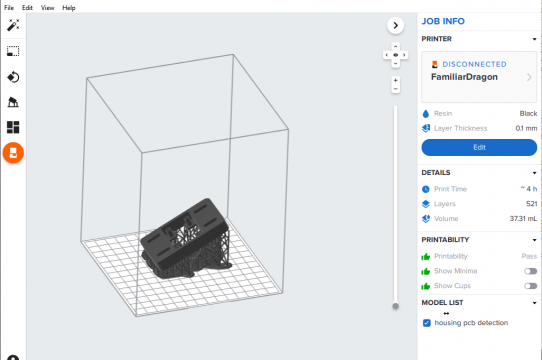
Task: Click the blue Edit button
Action: coord(479,147)
